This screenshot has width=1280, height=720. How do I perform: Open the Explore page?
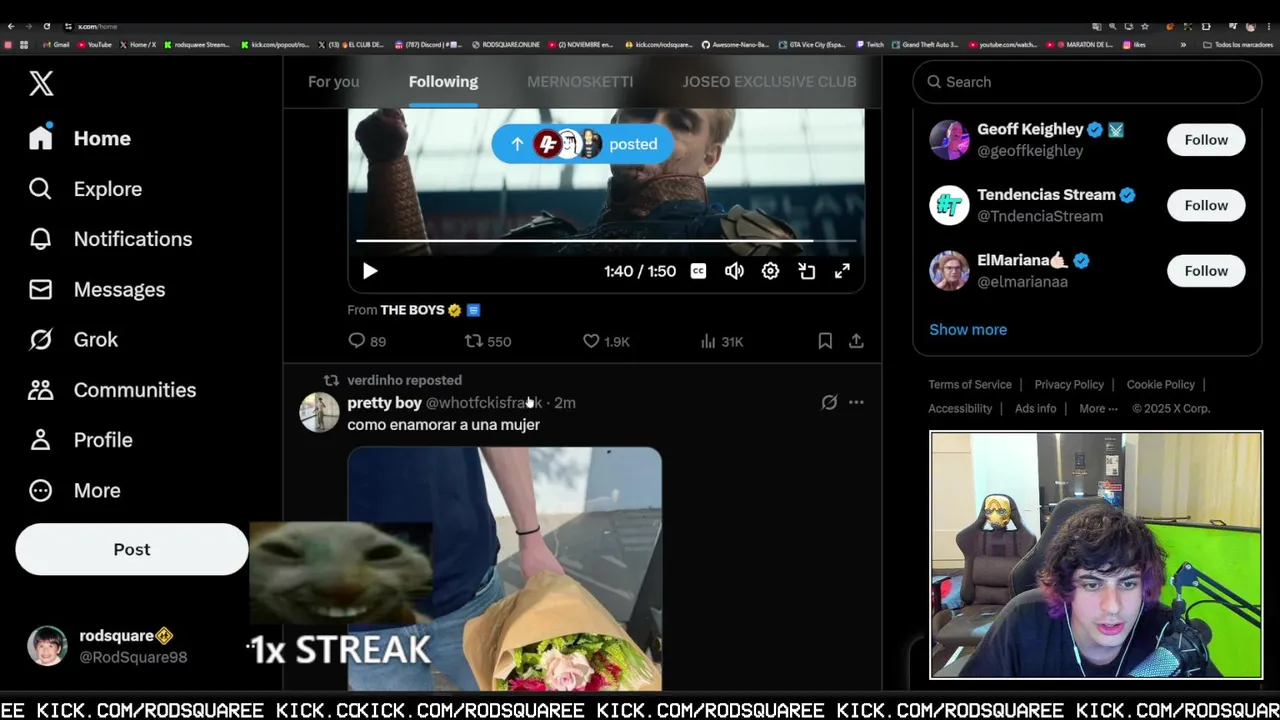[85, 189]
